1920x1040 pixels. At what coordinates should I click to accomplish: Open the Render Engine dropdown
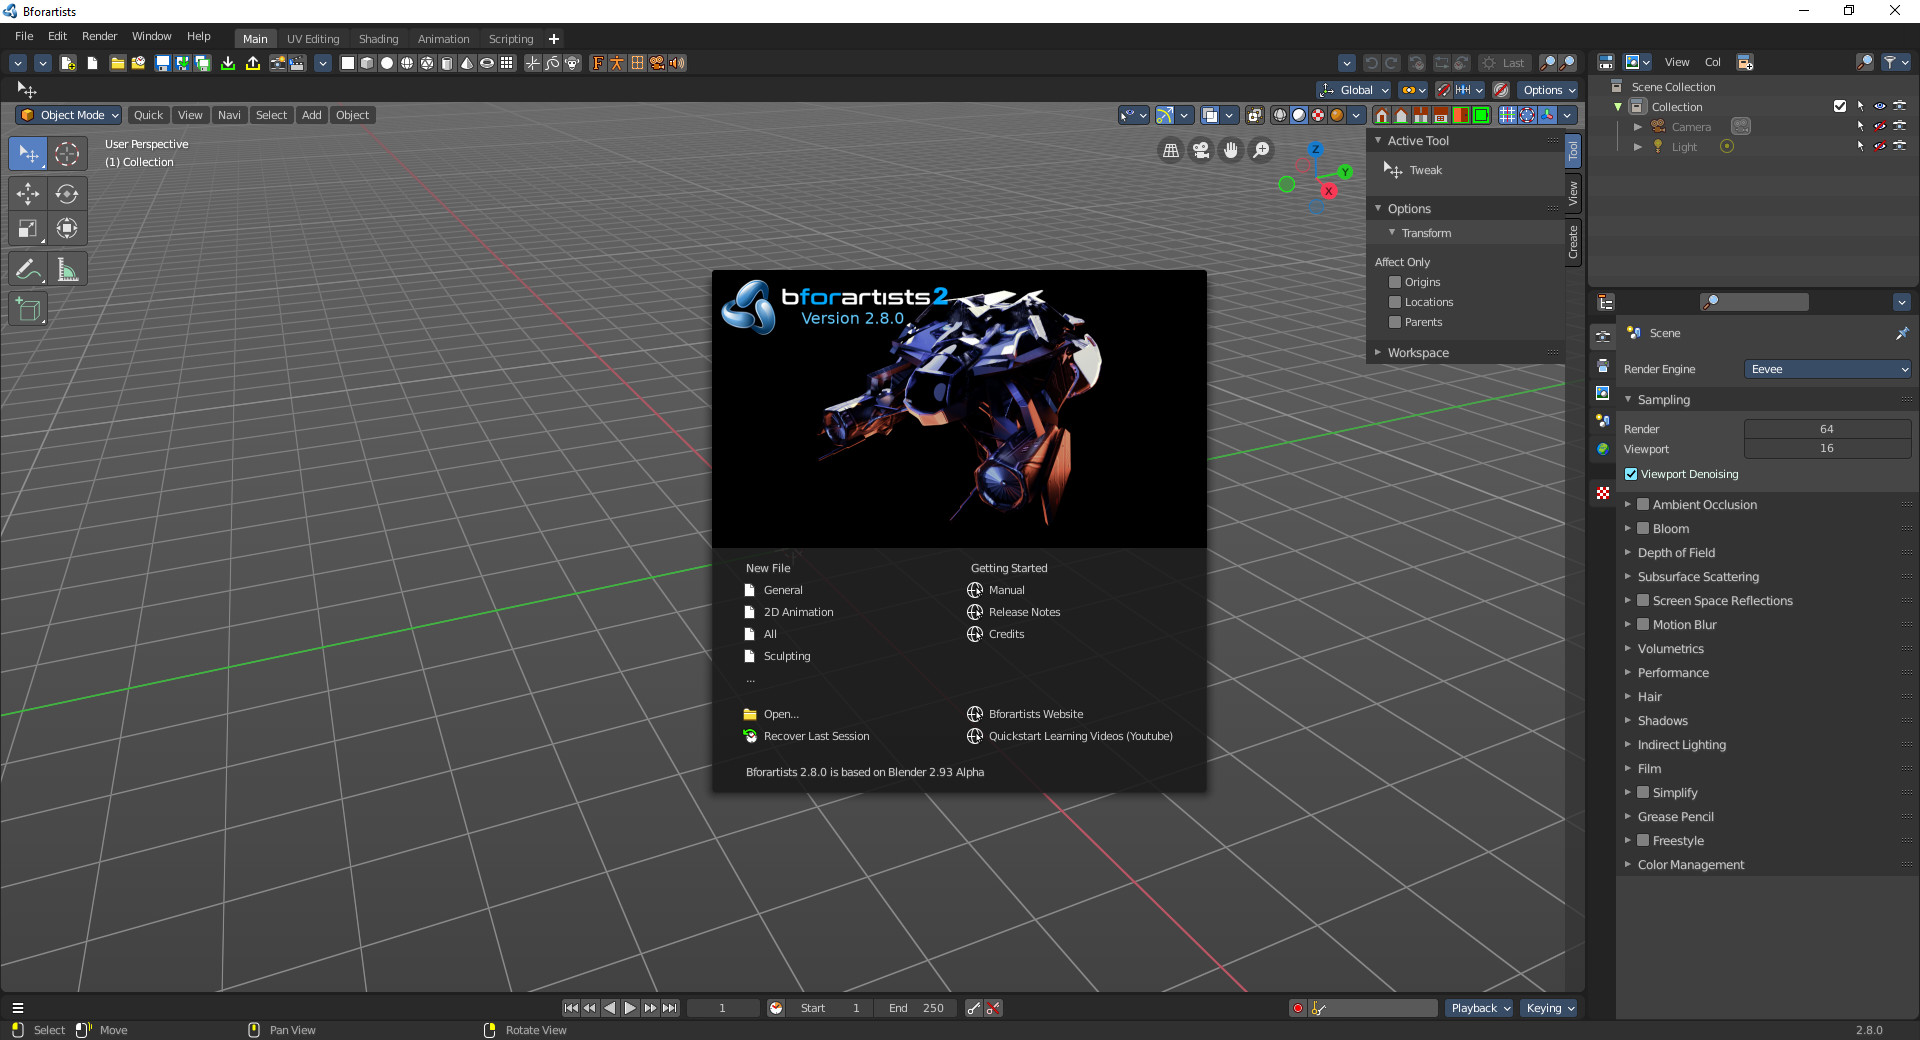pyautogui.click(x=1827, y=369)
